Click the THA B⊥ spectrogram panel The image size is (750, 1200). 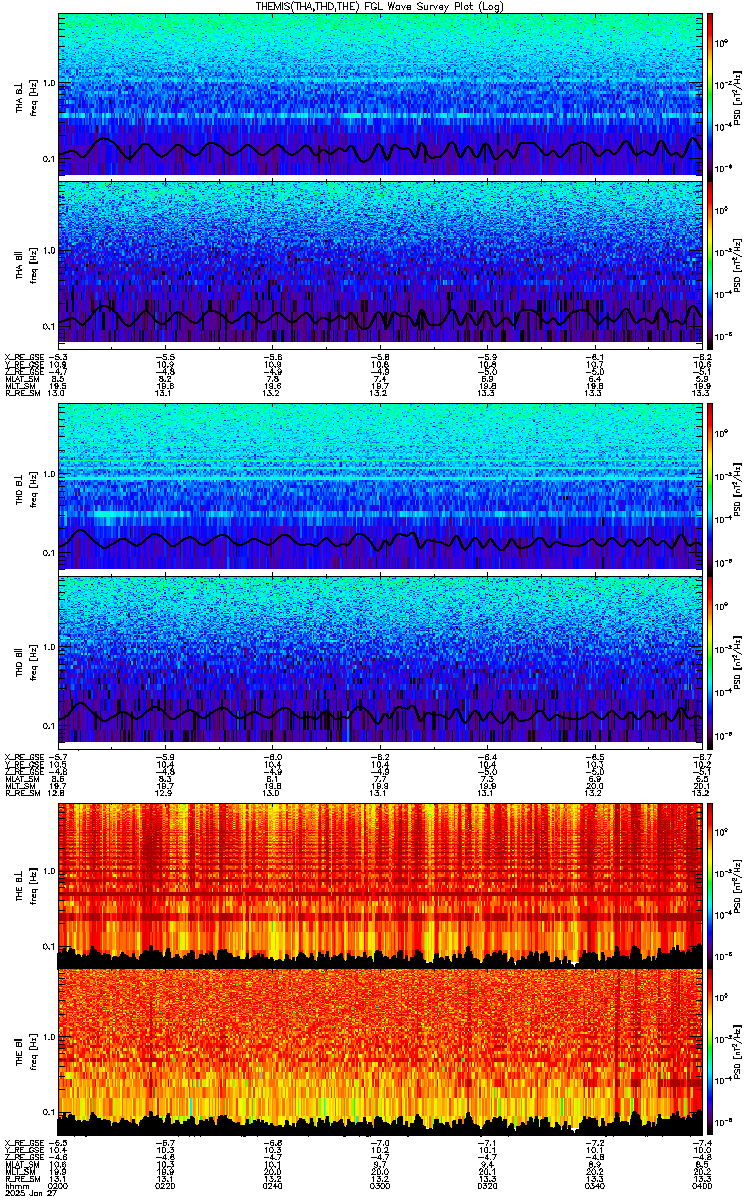[x=380, y=95]
